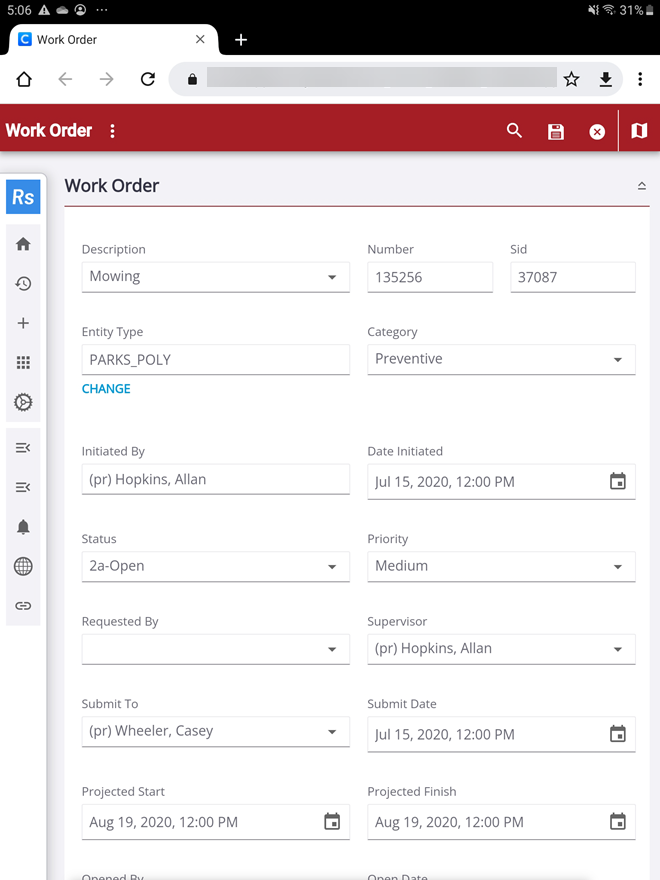This screenshot has width=660, height=880.
Task: Click the plus icon in the sidebar
Action: click(23, 323)
